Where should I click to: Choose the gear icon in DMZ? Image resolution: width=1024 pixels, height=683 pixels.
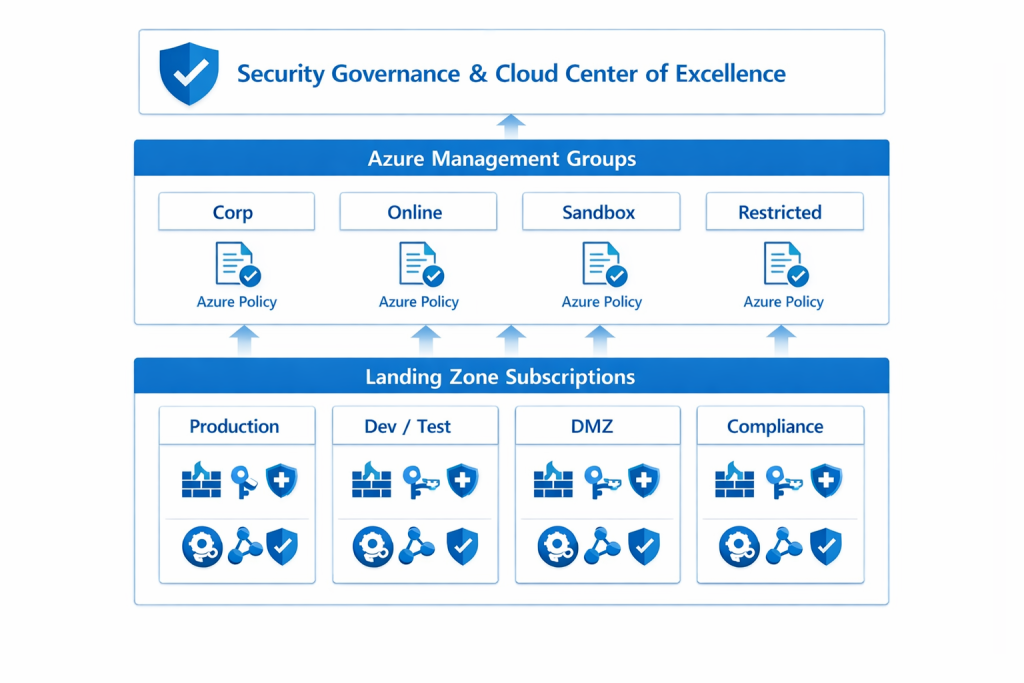pos(558,547)
